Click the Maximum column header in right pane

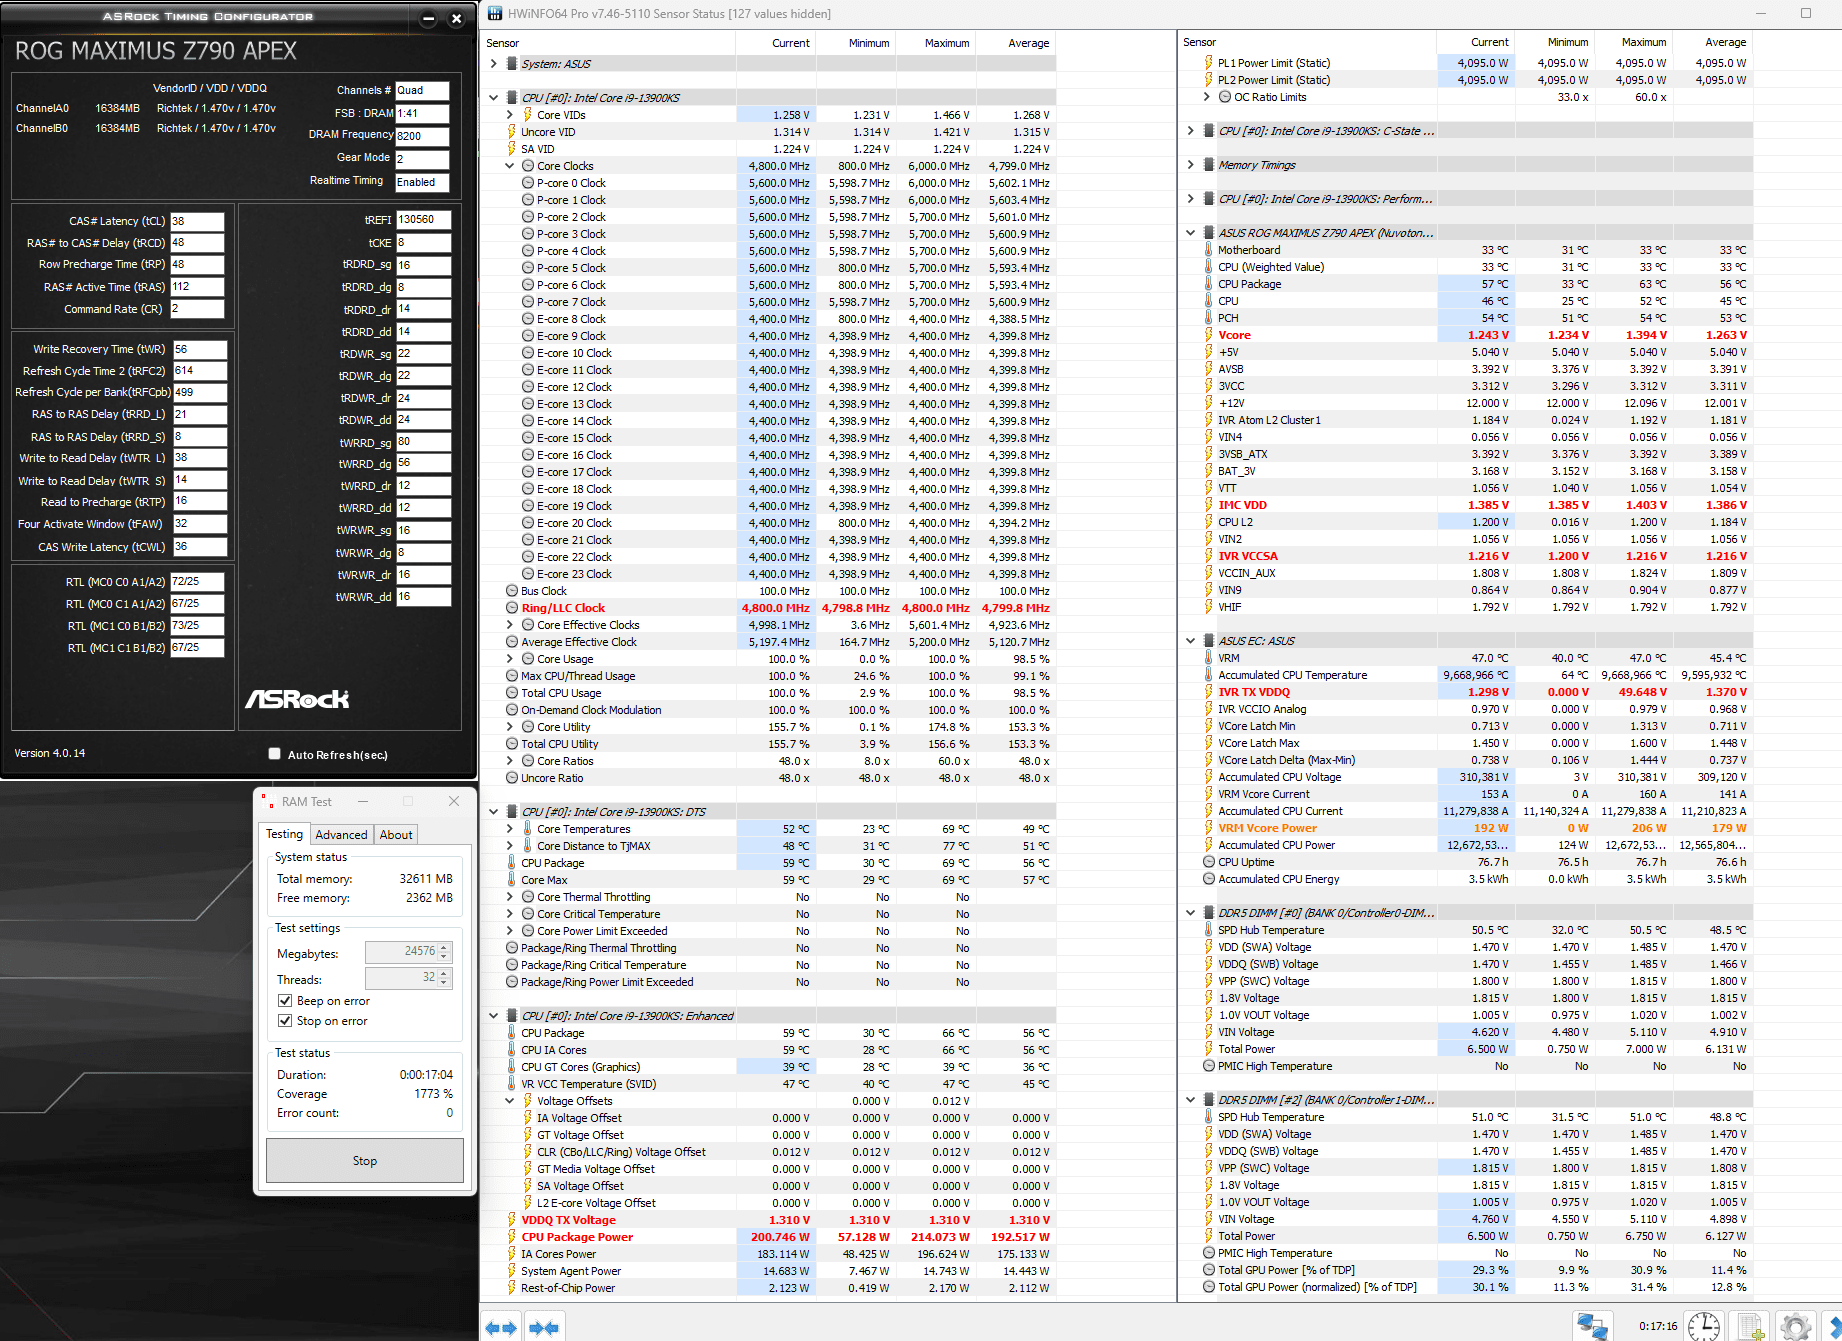1633,42
